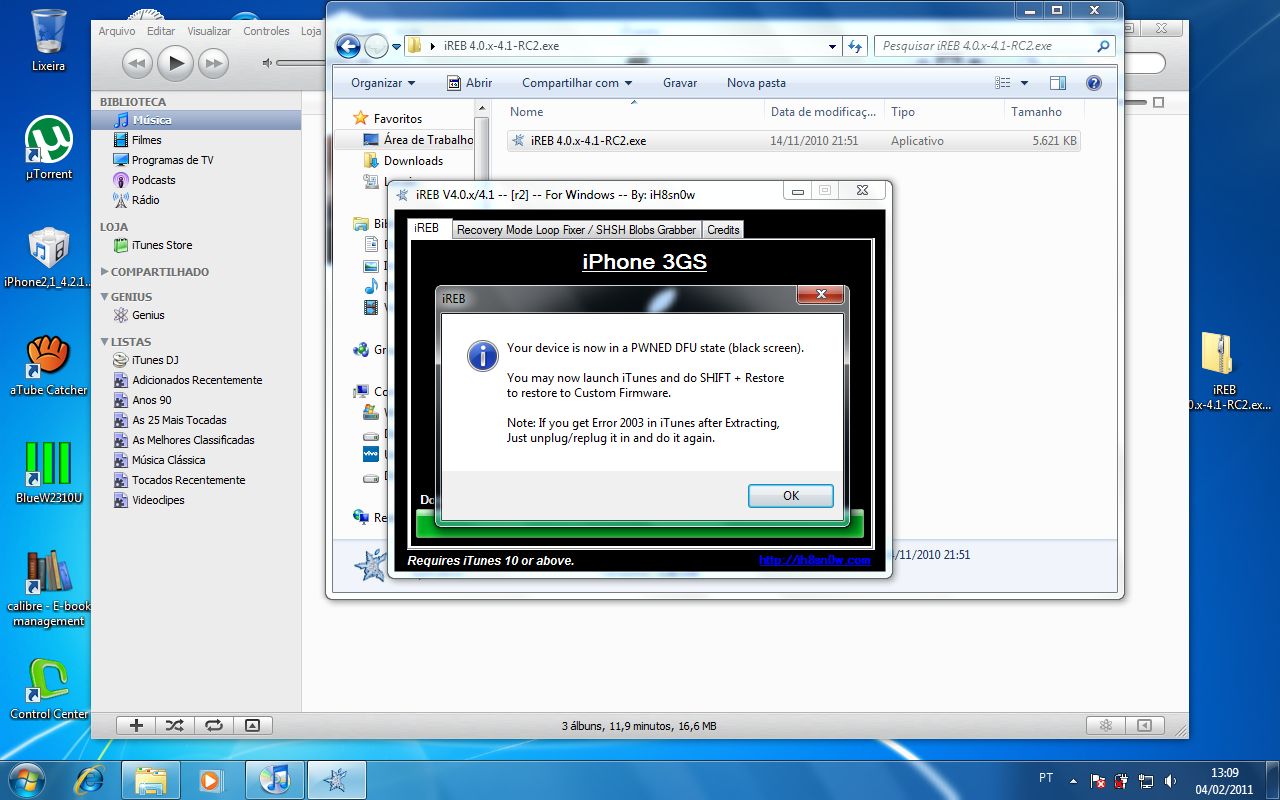
Task: Click the iTunes volume speaker icon
Action: pos(268,64)
